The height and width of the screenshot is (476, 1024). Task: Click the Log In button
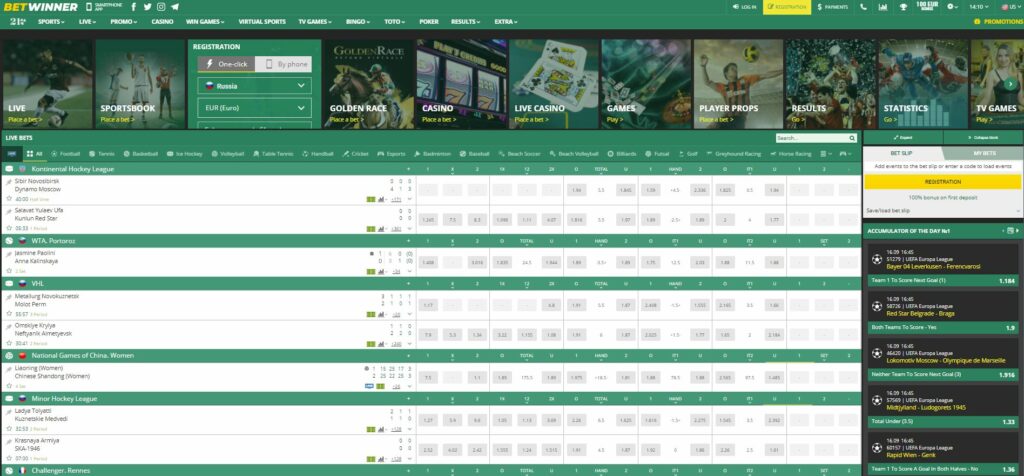(x=744, y=7)
